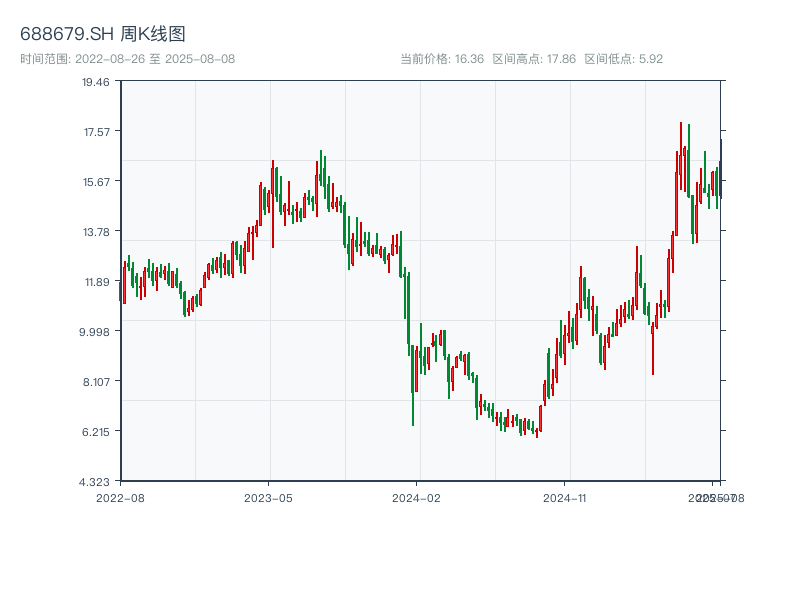
Task: Click the 8.107 y-axis label
Action: click(x=96, y=382)
